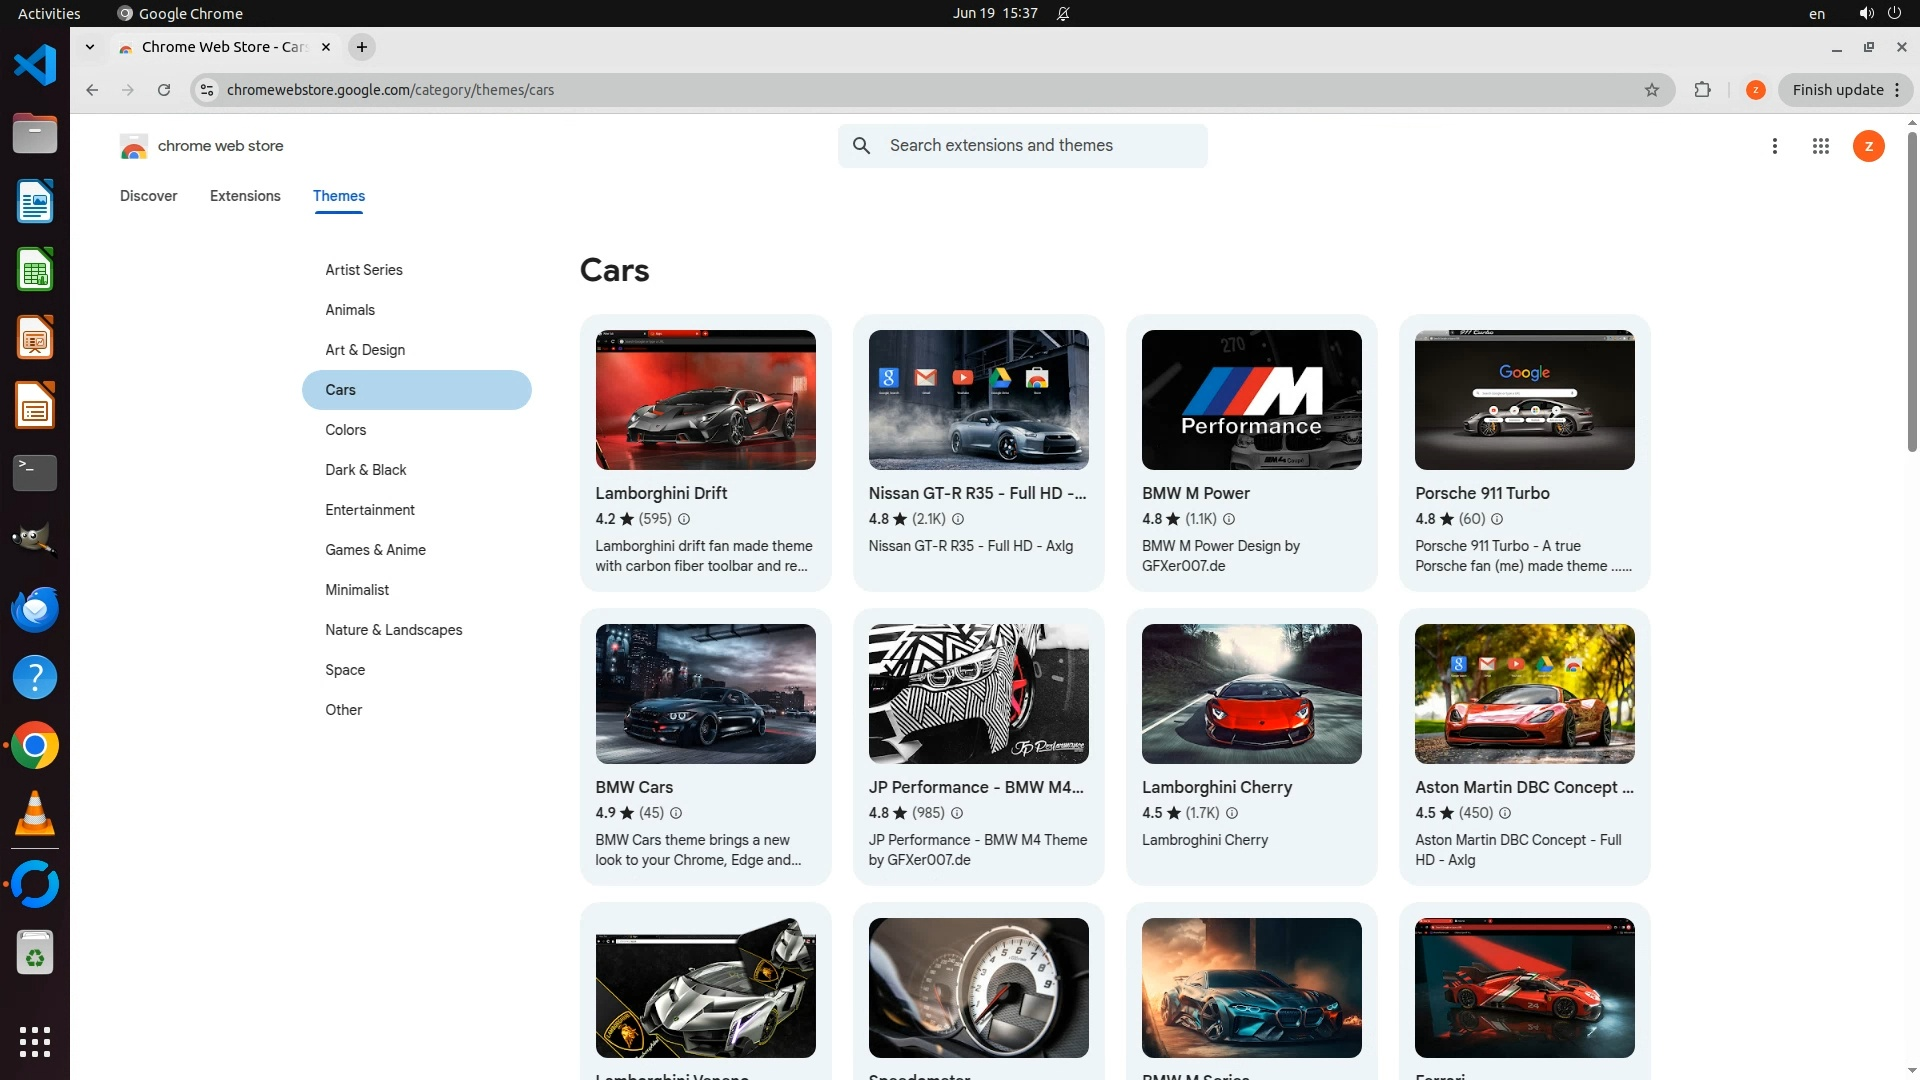Screen dimensions: 1920x1080
Task: Click rating info icon for BMW Cars
Action: coord(676,813)
